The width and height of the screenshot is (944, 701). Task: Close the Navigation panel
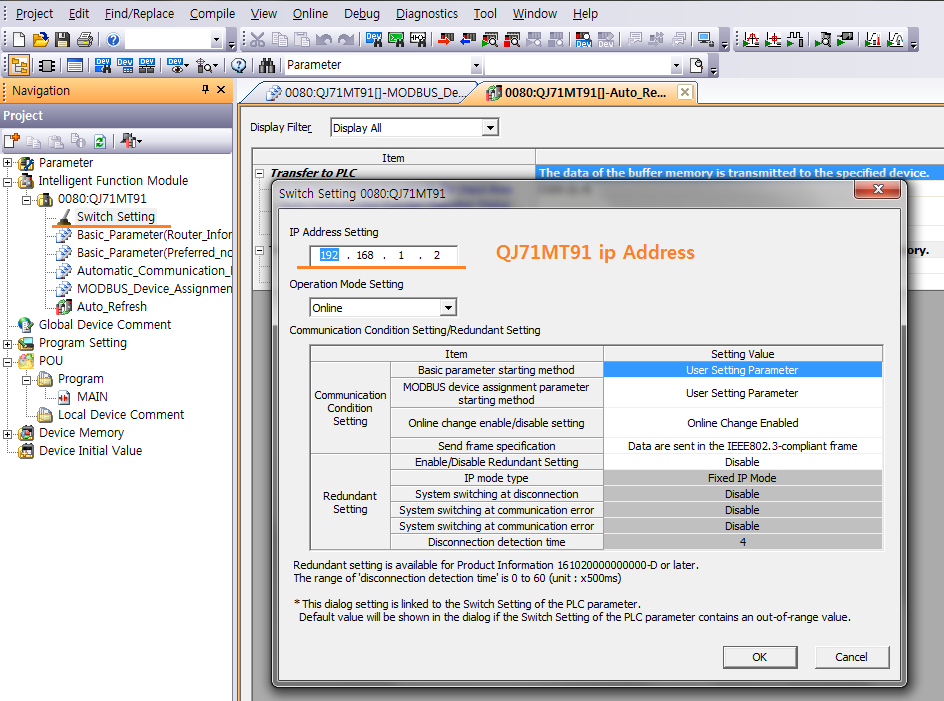click(221, 90)
